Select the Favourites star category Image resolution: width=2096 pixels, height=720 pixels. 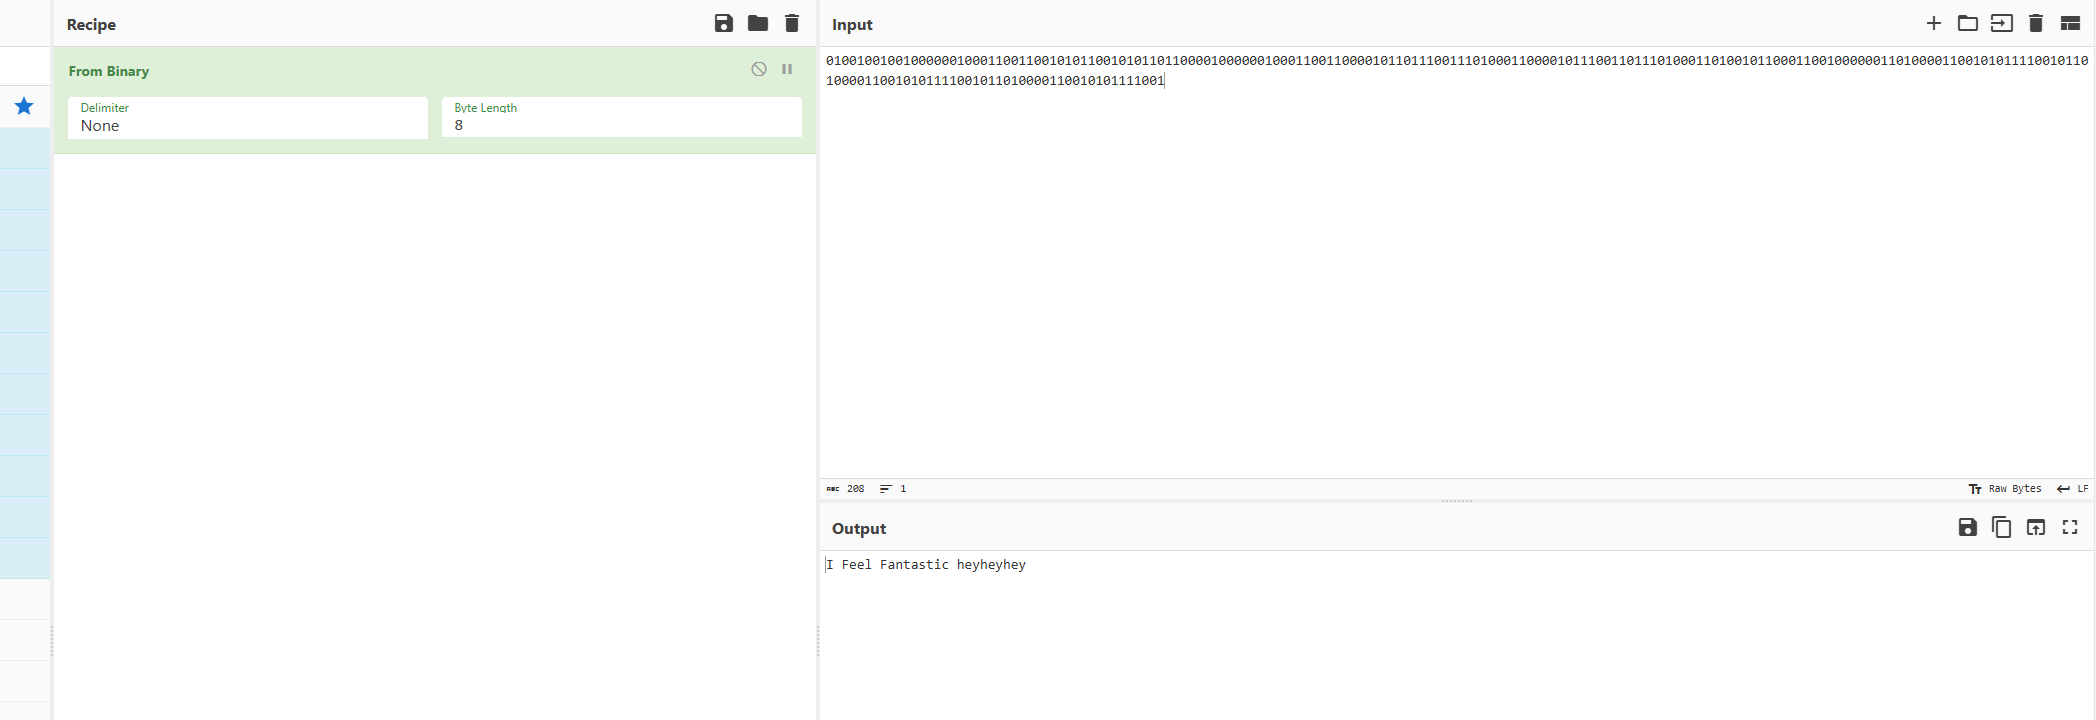tap(24, 106)
